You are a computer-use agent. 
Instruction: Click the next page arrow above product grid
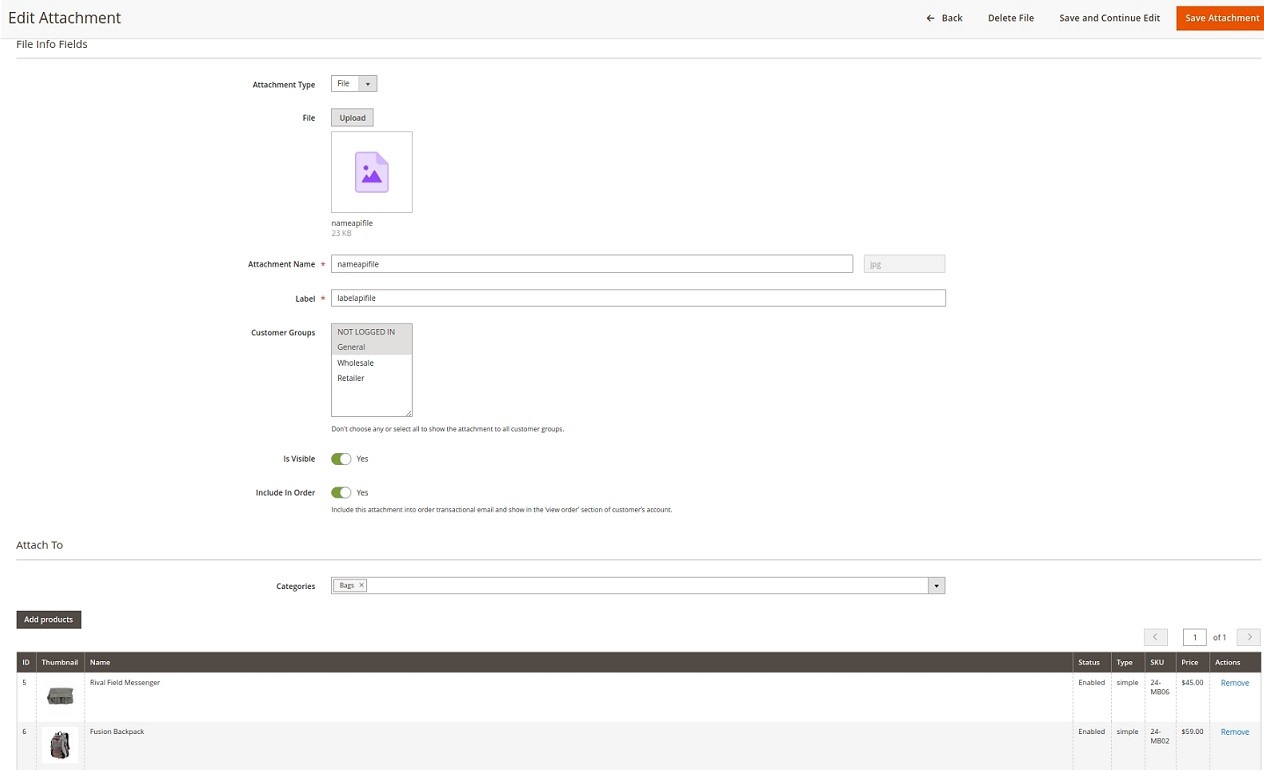point(1247,636)
